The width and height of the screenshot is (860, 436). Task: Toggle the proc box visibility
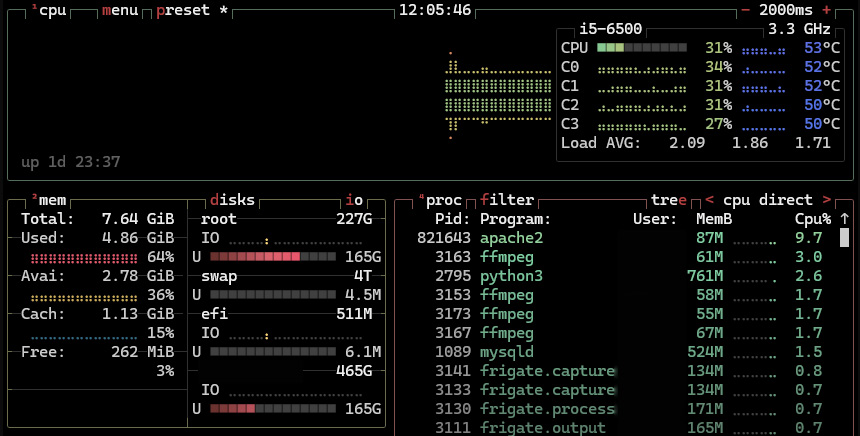click(x=443, y=200)
